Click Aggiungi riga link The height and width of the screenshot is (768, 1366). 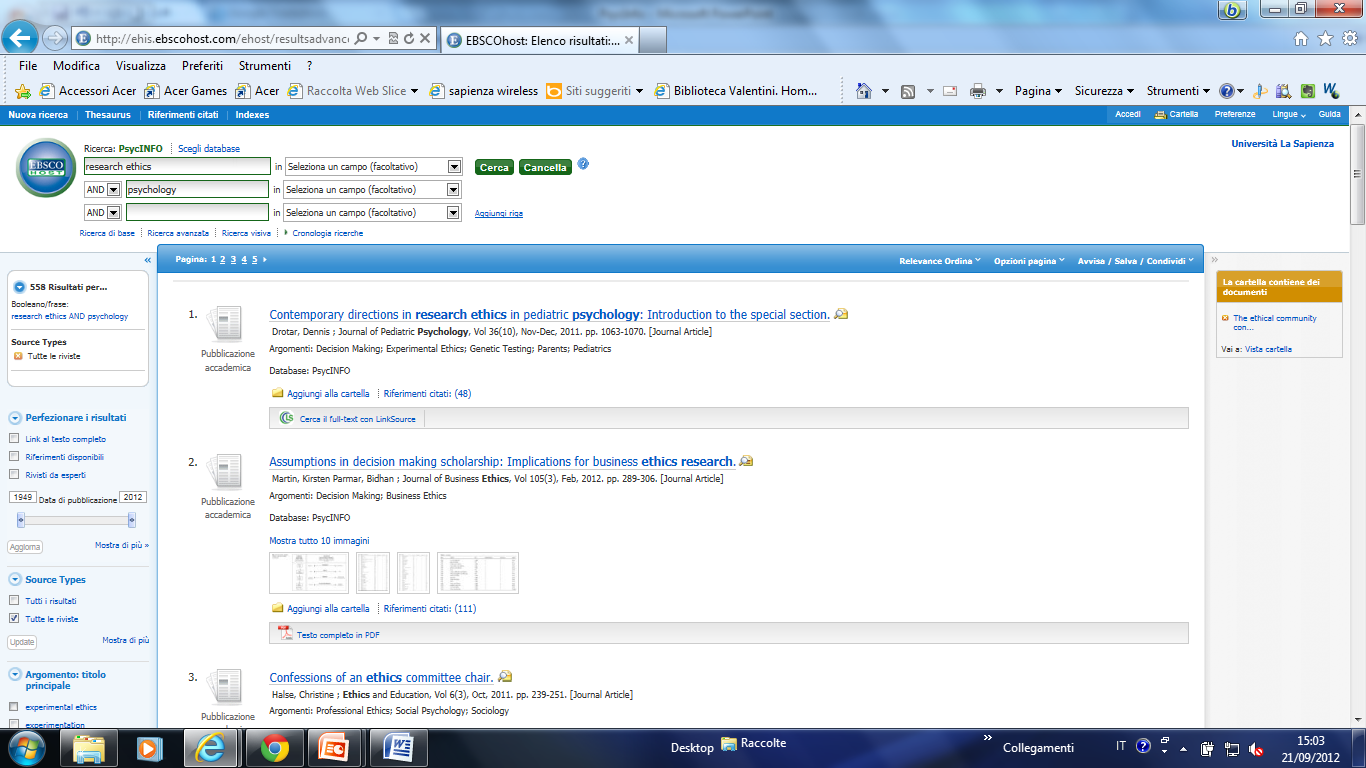[499, 213]
